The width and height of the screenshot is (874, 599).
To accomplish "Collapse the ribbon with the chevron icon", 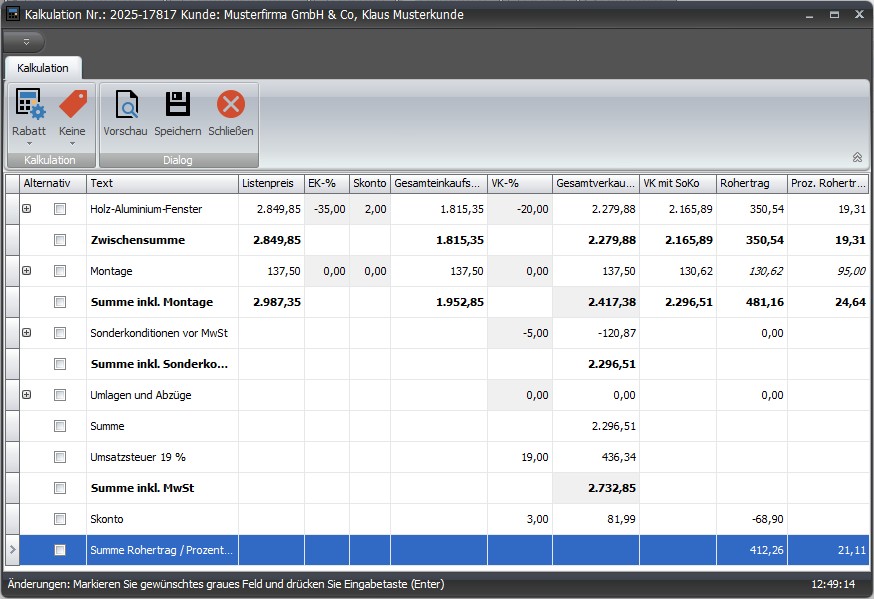I will pyautogui.click(x=857, y=157).
